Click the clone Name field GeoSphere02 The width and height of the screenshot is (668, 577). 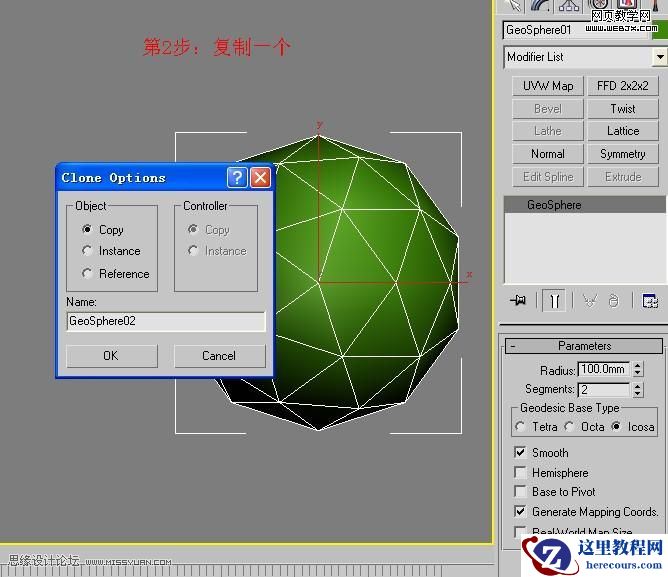[166, 321]
